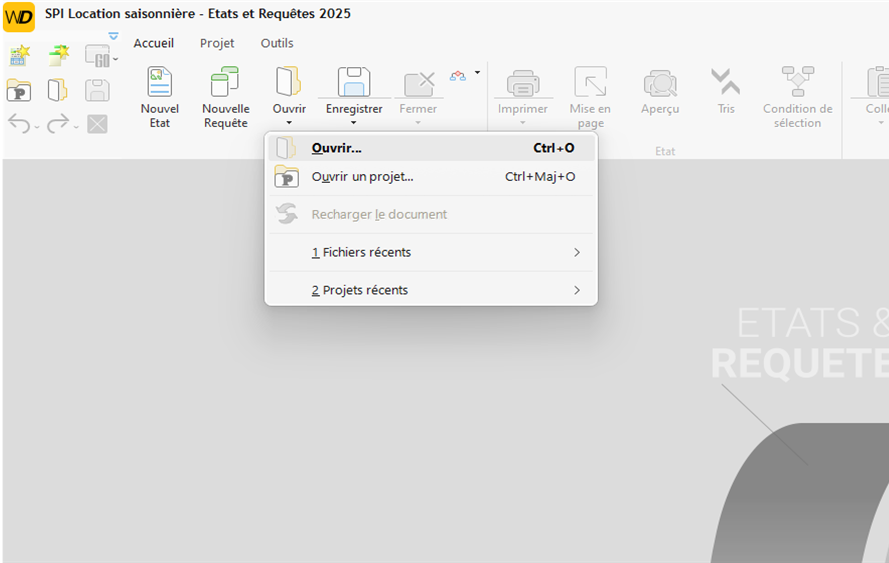Screen dimensions: 889x563
Task: Click the Nouvelle Requête icon
Action: [225, 82]
